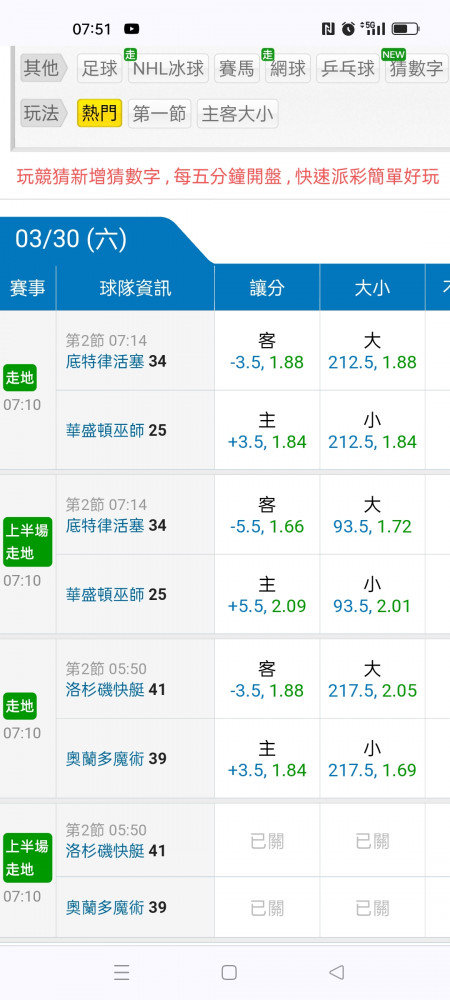Tap the 03/30 (六) date tab
This screenshot has width=450, height=1000.
71,239
